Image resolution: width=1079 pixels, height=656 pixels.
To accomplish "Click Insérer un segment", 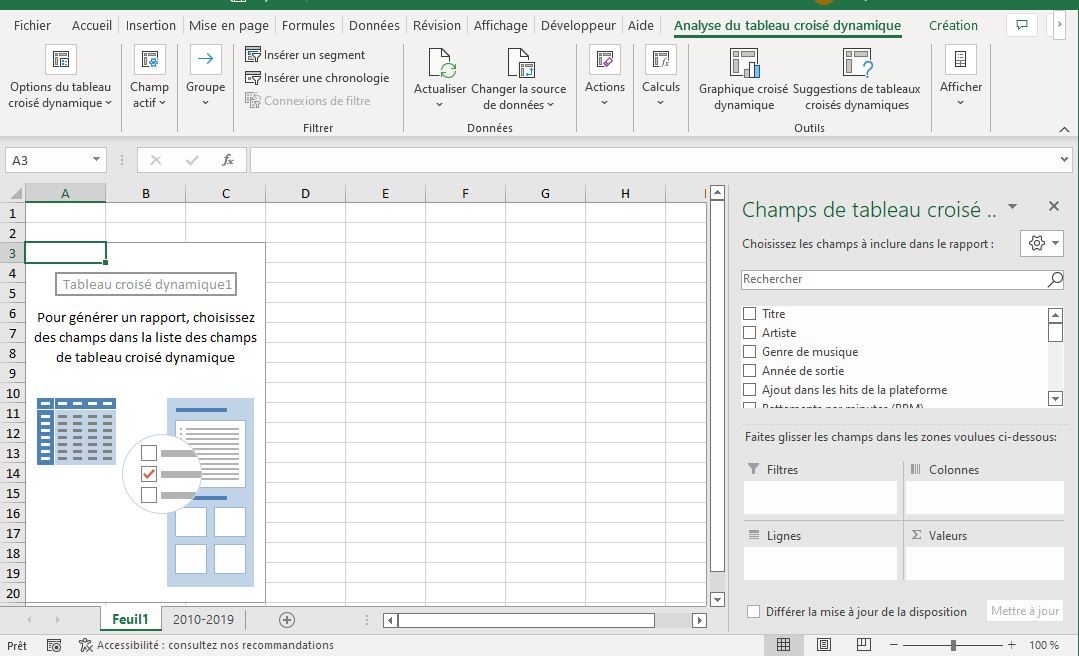I will click(x=305, y=54).
